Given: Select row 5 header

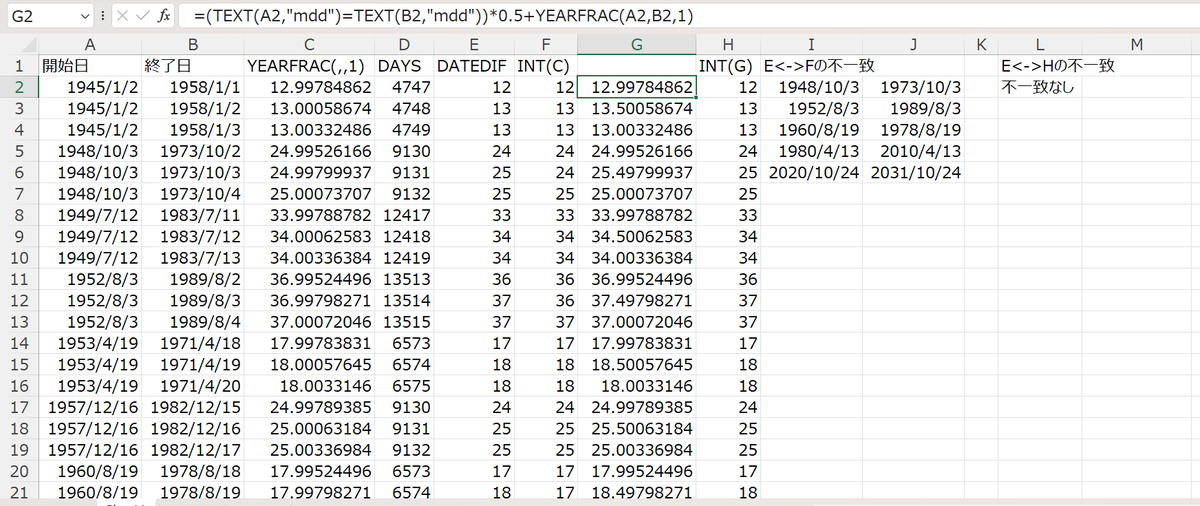Looking at the screenshot, I should tap(19, 152).
